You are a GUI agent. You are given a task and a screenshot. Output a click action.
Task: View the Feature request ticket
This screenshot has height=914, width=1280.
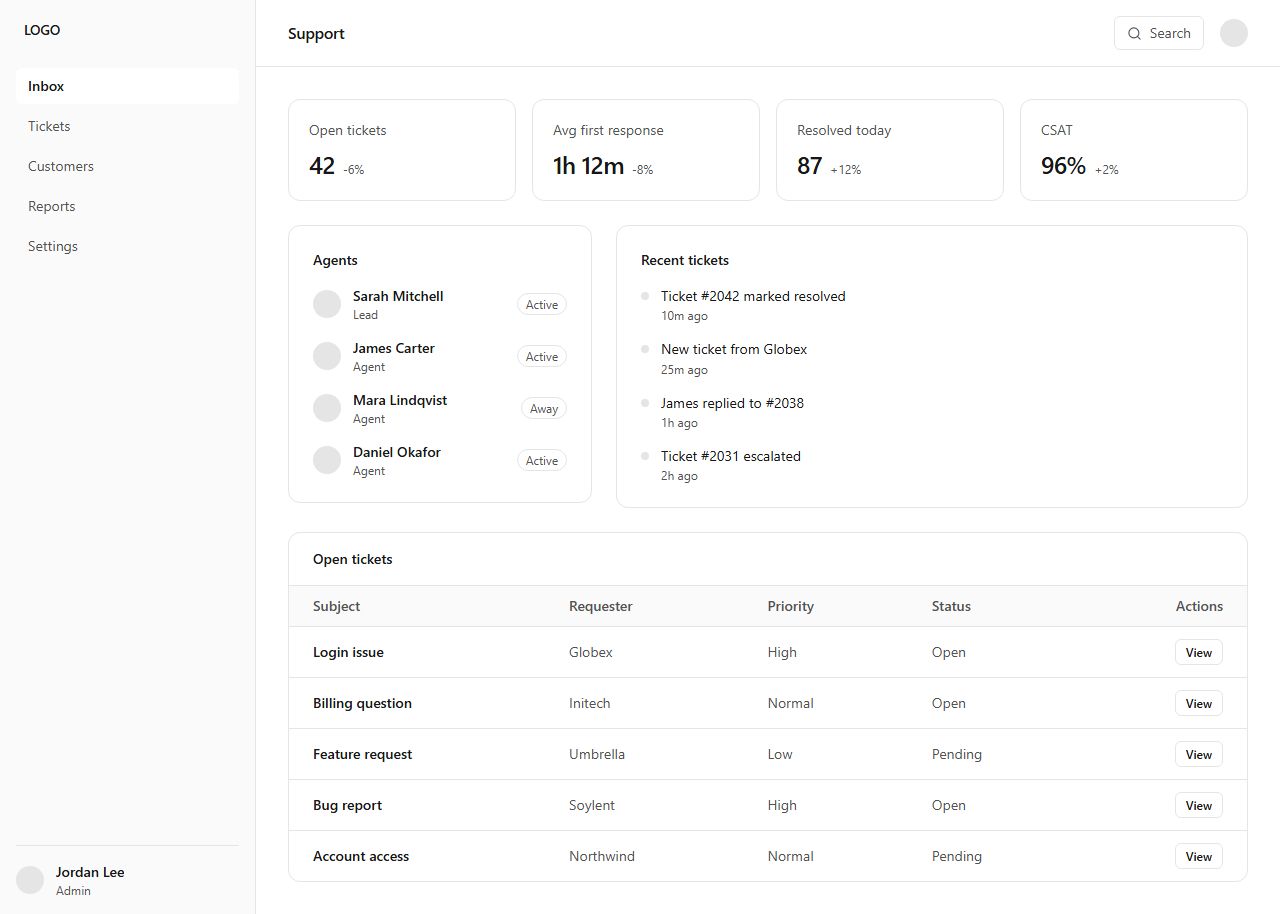click(1199, 754)
